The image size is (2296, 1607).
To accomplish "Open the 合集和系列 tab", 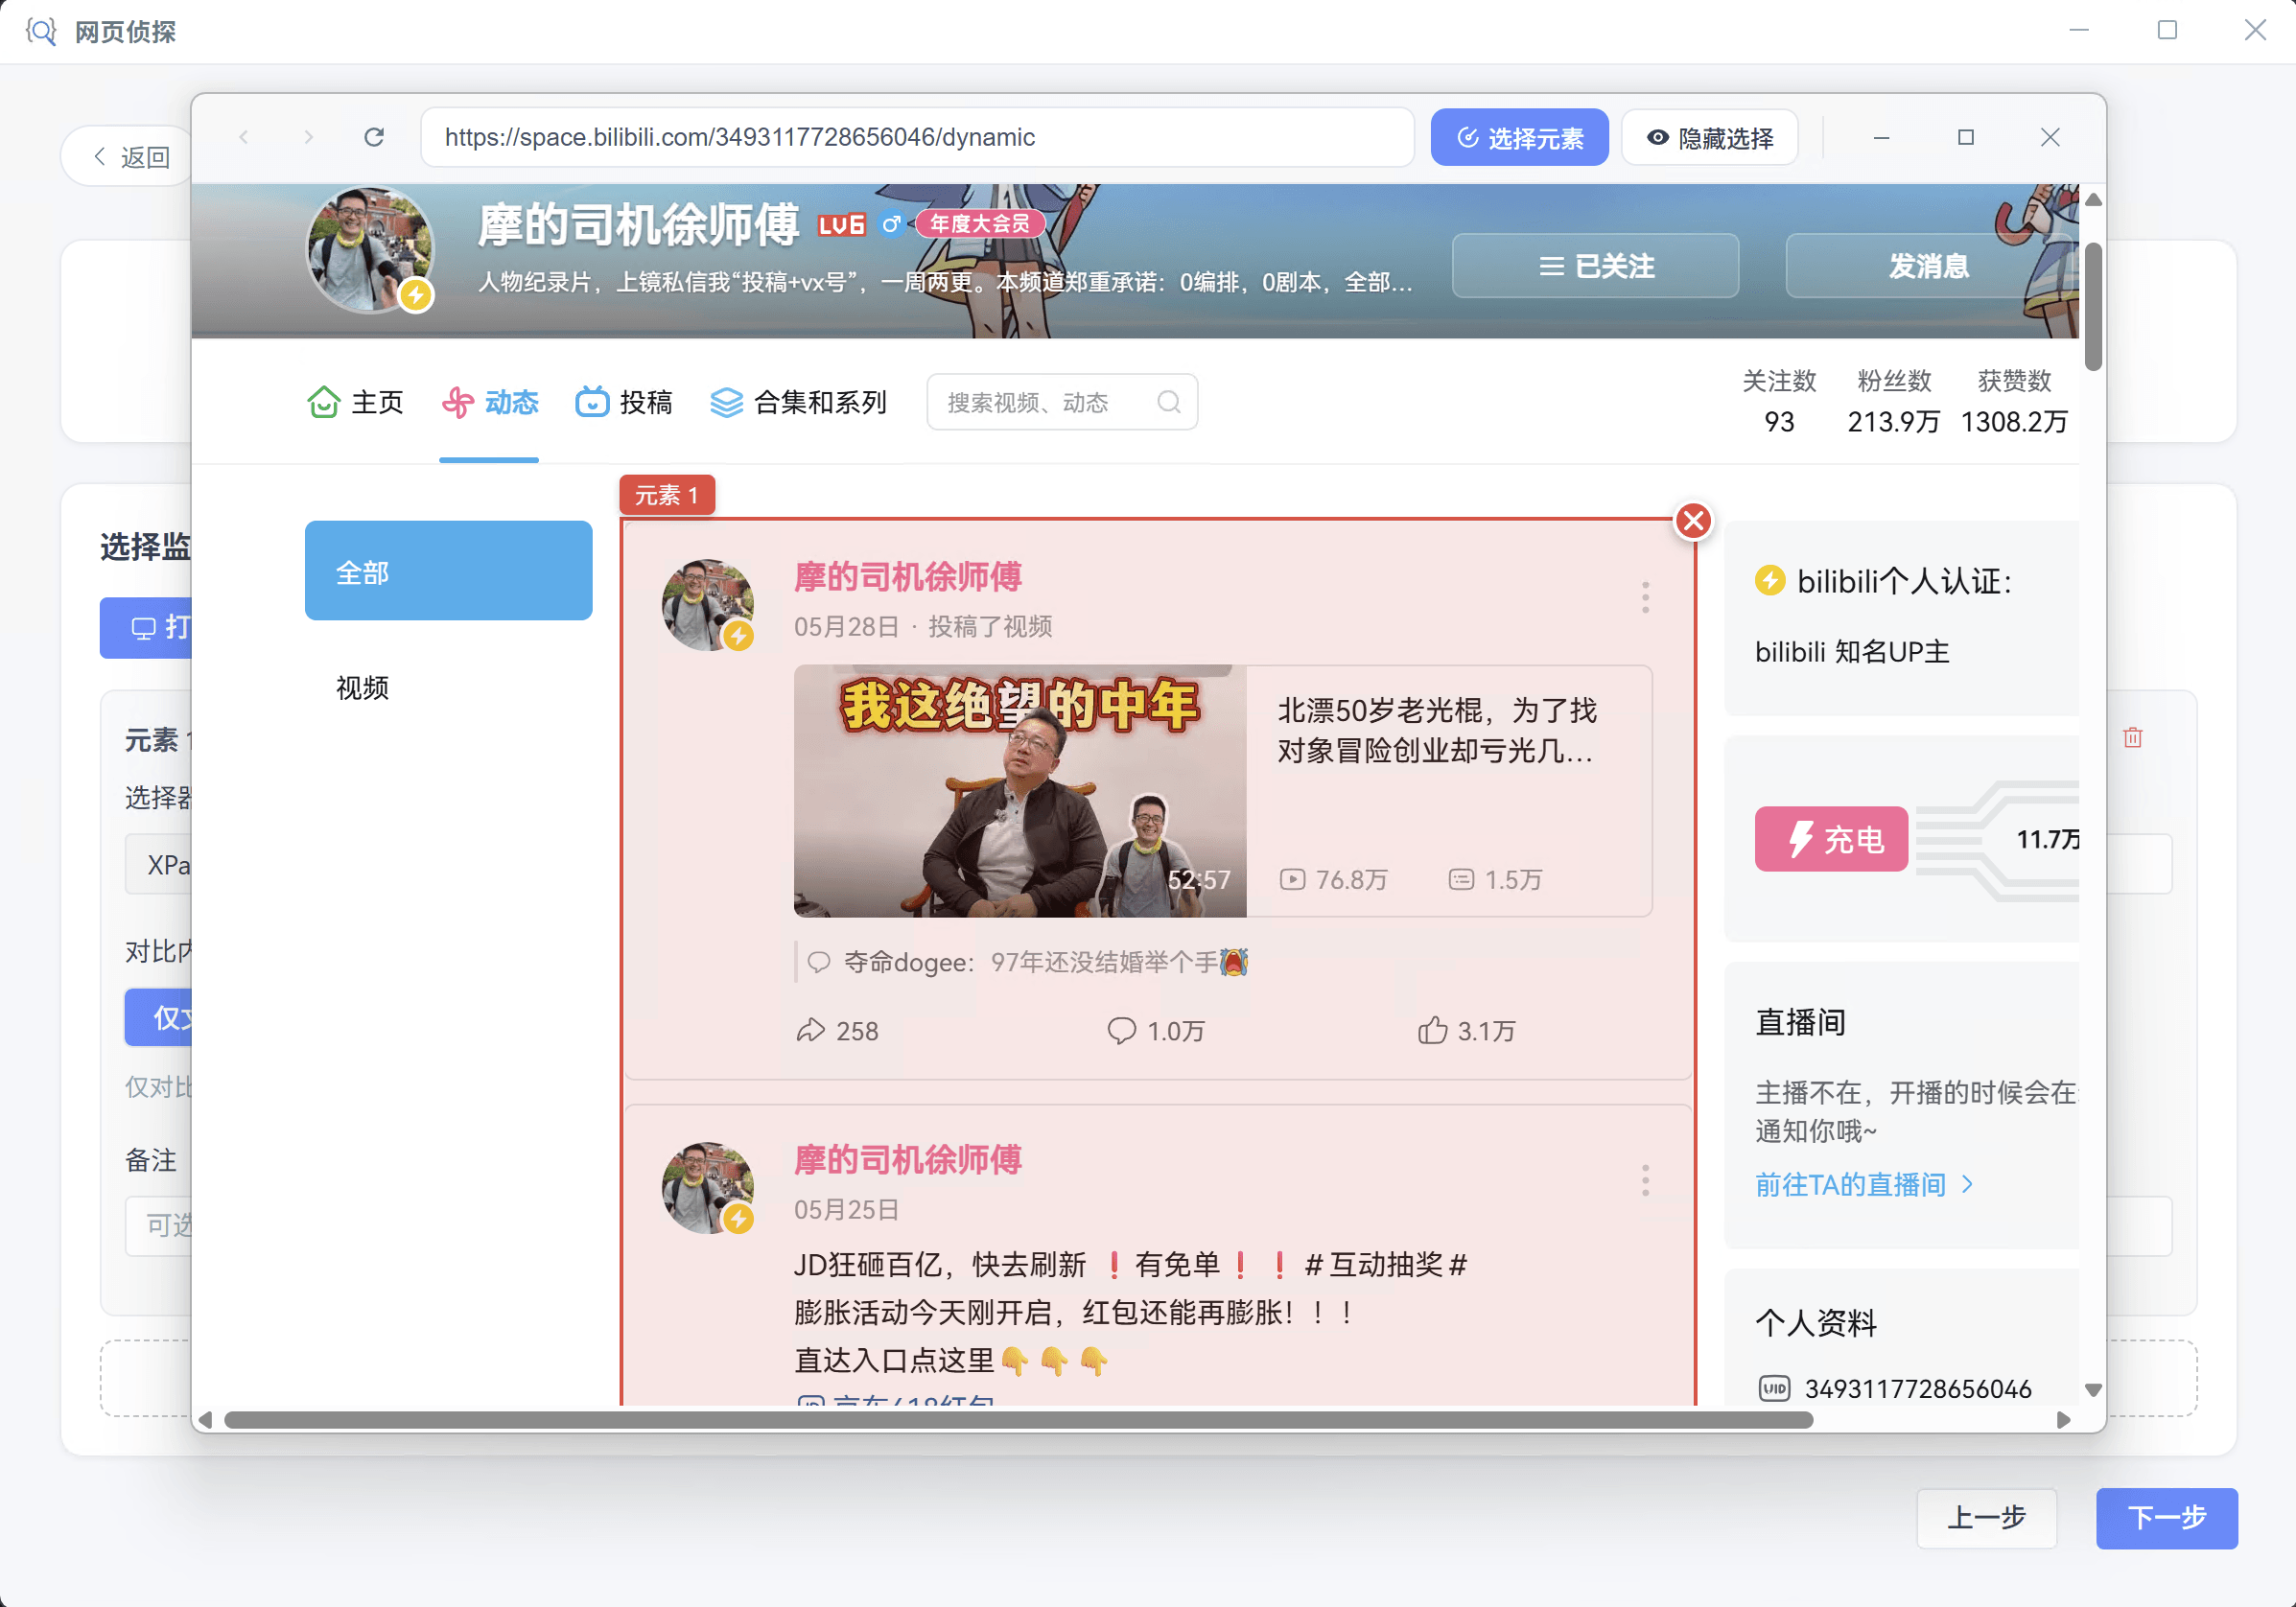I will [798, 402].
